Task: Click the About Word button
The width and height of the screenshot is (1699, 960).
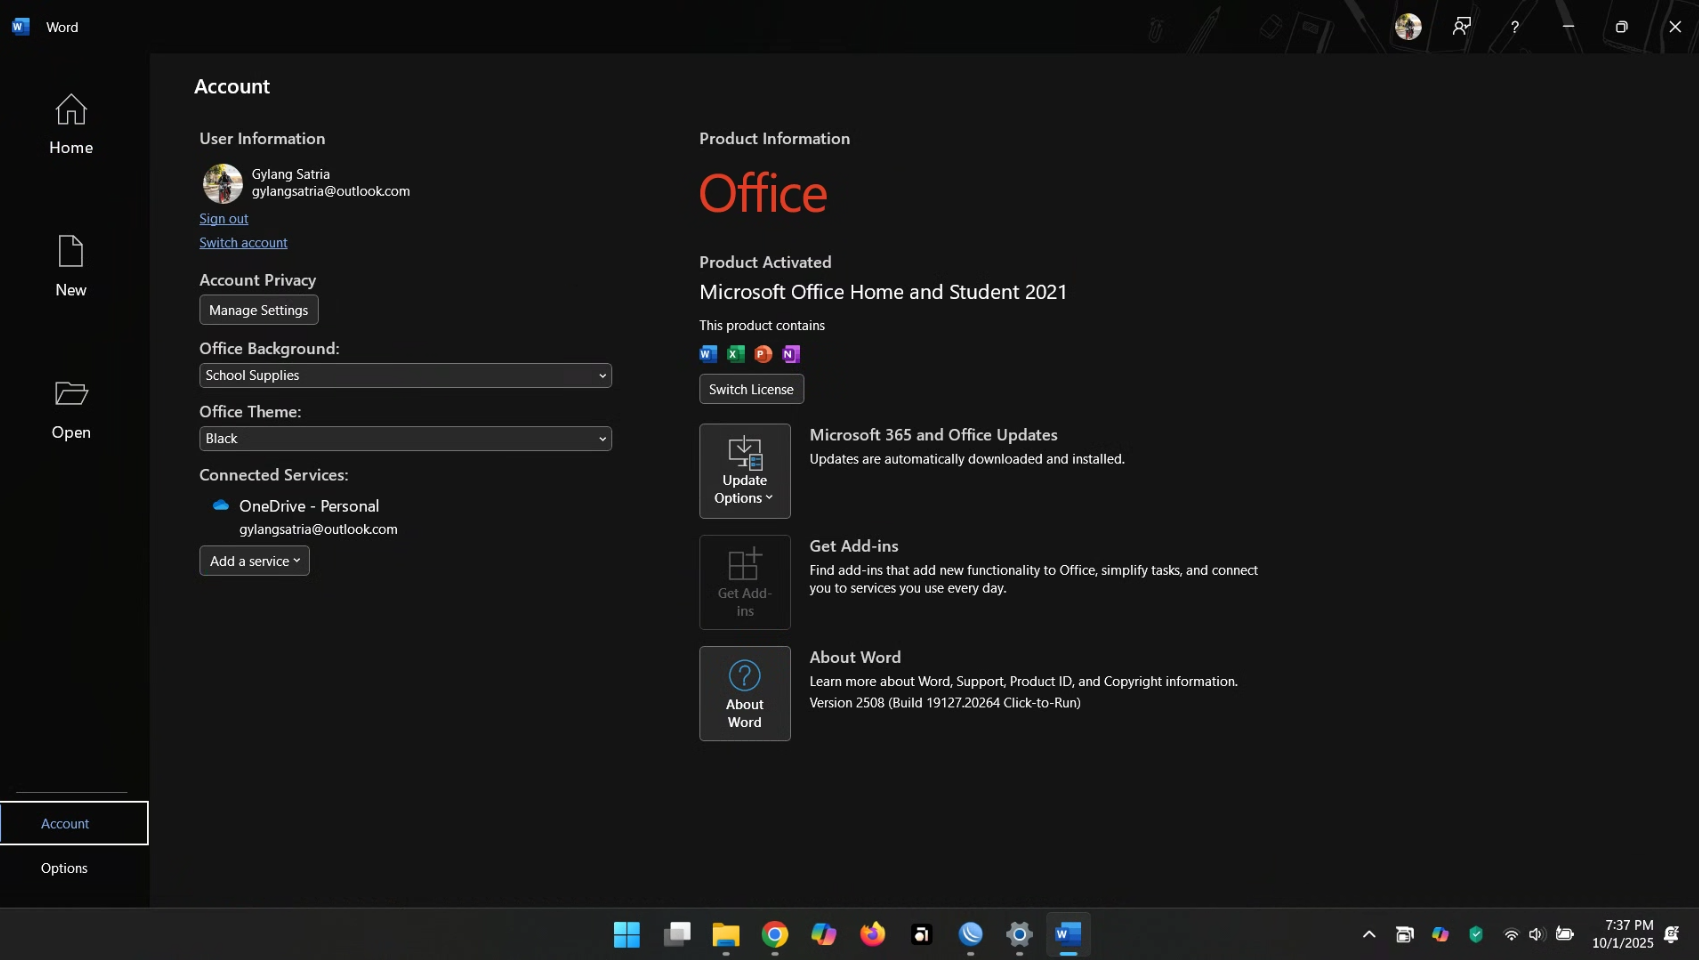Action: tap(744, 693)
